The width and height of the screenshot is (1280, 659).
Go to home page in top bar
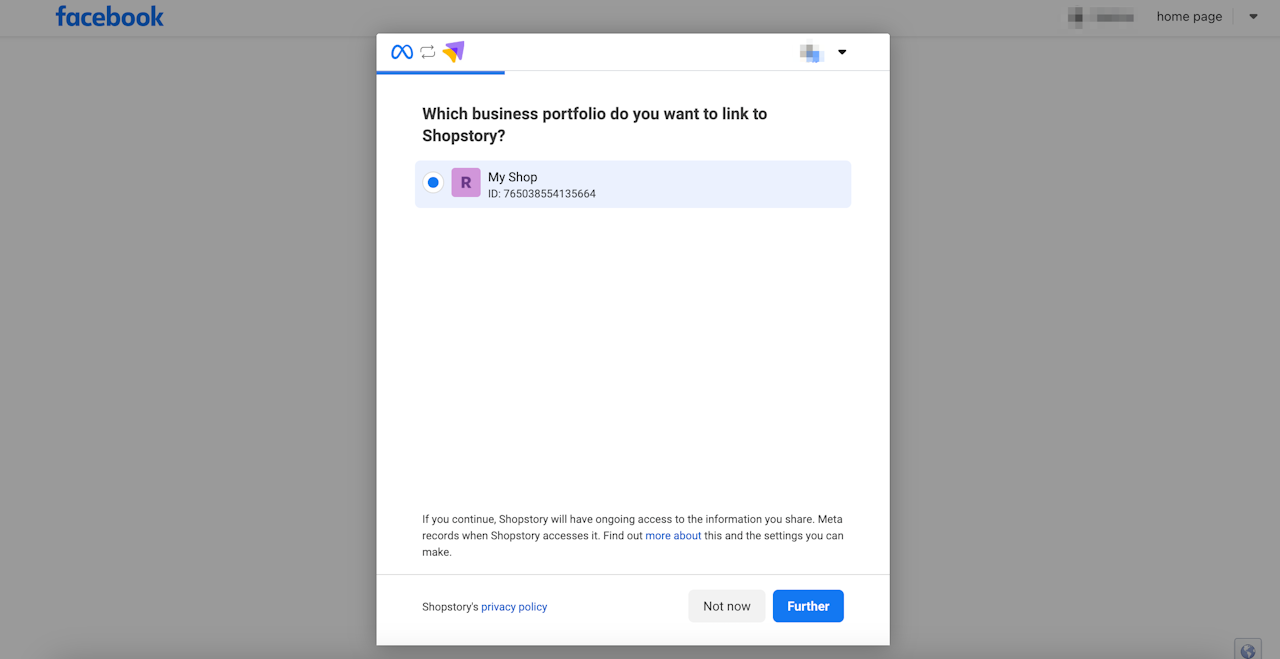click(1189, 17)
